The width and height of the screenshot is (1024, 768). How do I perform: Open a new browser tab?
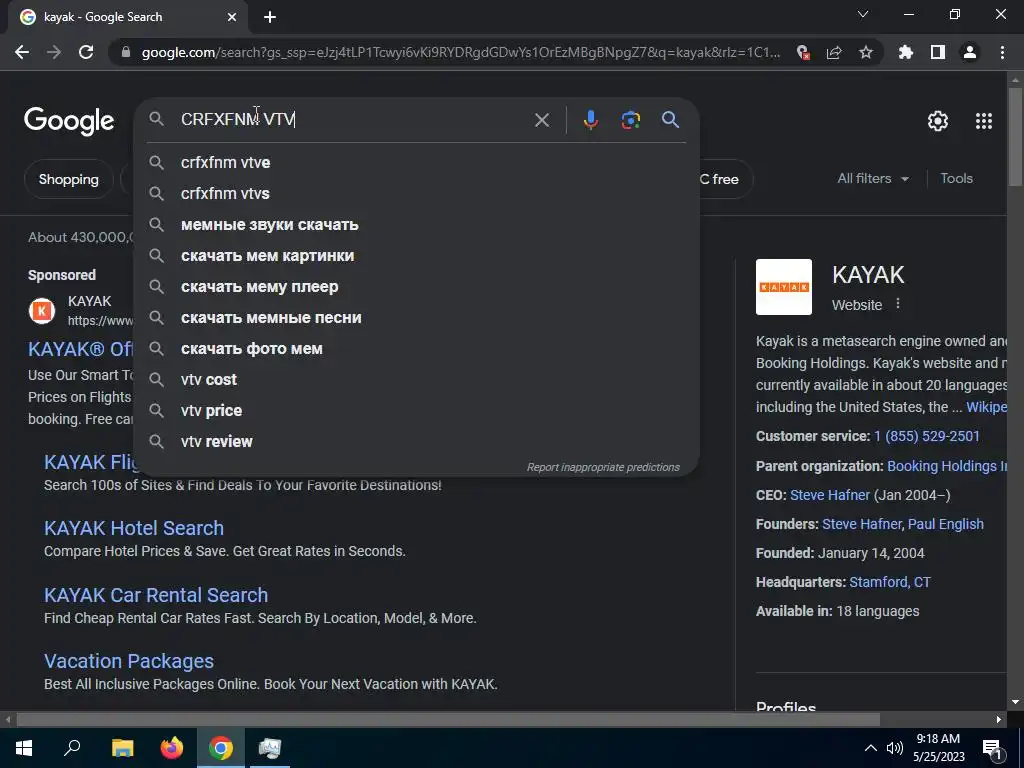click(270, 17)
